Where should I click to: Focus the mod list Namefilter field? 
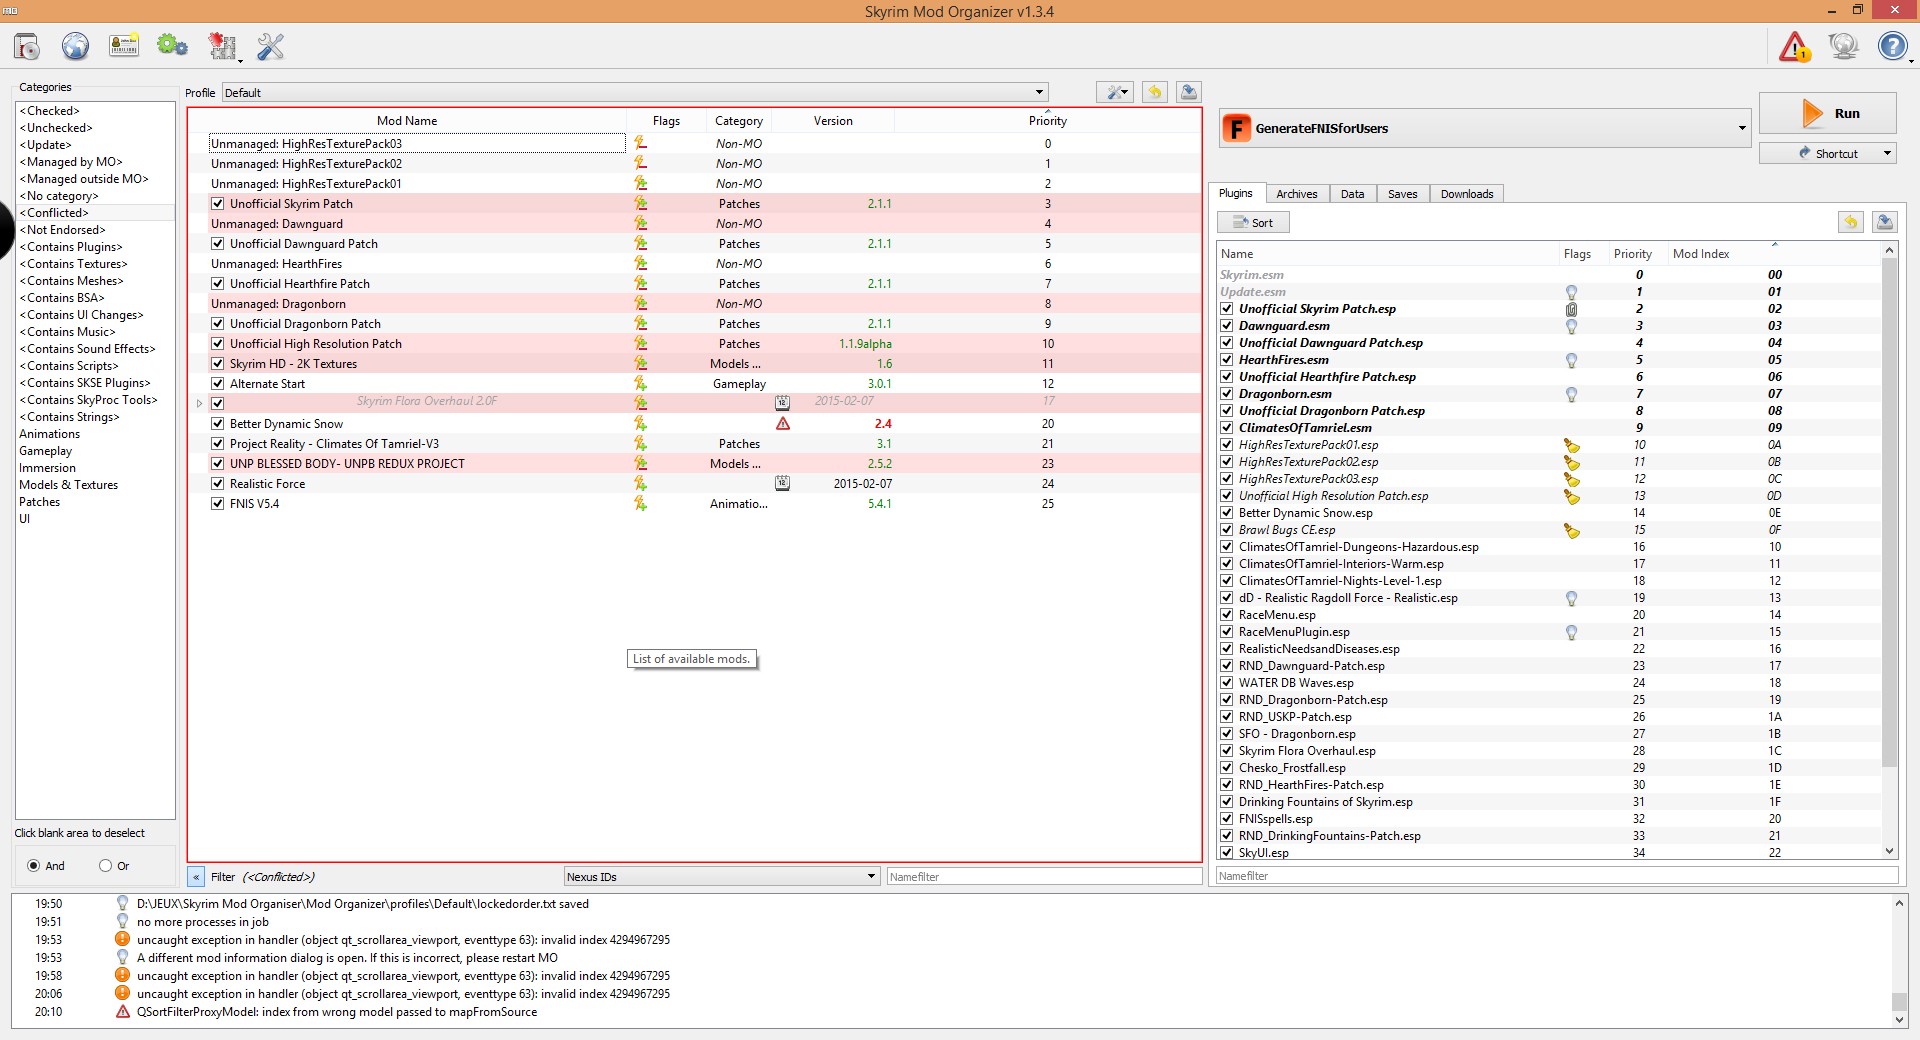(x=1044, y=877)
